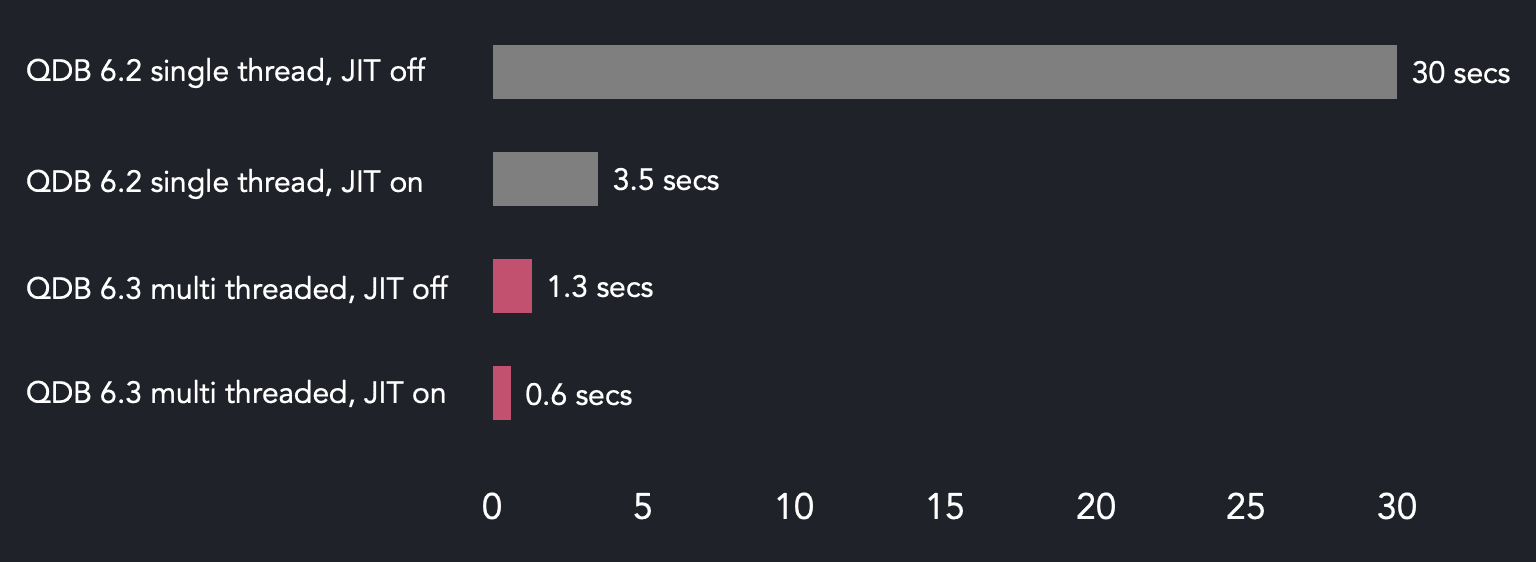This screenshot has height=562, width=1536.
Task: Click the longest gray 30 secs bar
Action: point(944,72)
